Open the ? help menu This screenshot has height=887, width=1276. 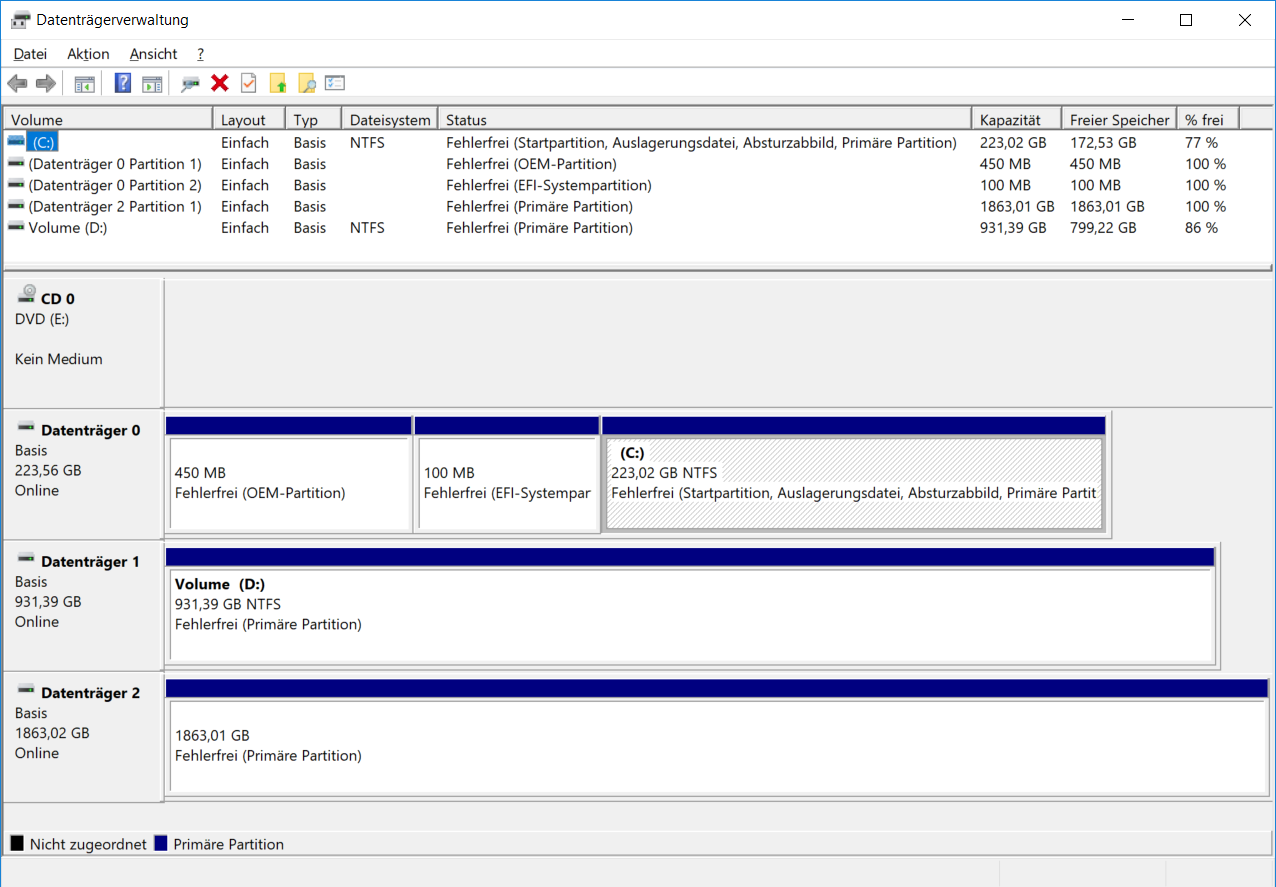200,54
